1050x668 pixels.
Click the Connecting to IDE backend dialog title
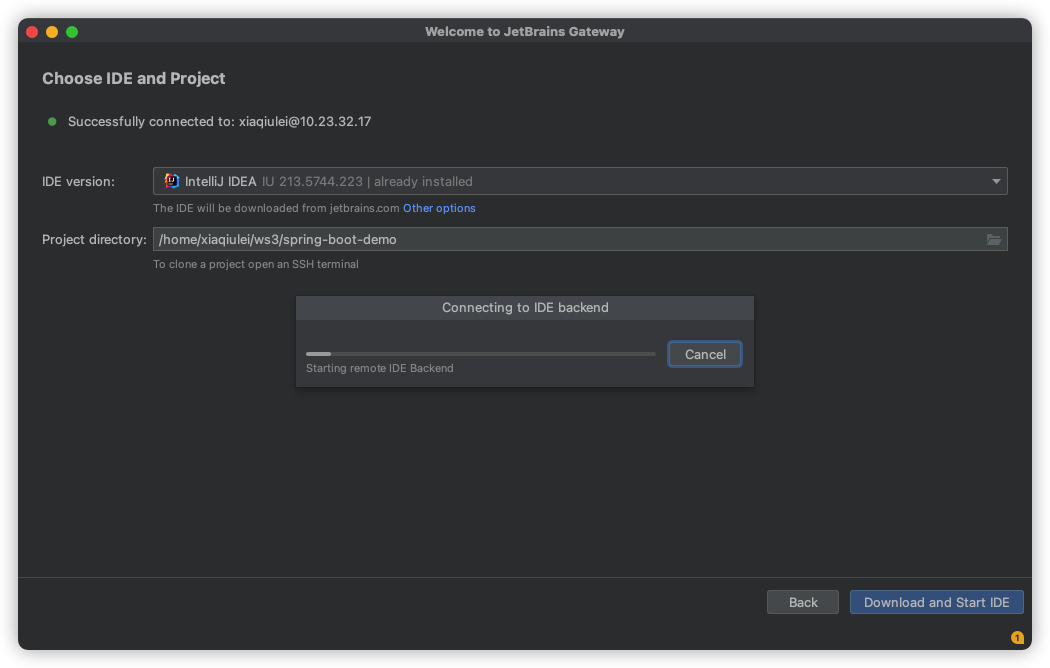525,307
